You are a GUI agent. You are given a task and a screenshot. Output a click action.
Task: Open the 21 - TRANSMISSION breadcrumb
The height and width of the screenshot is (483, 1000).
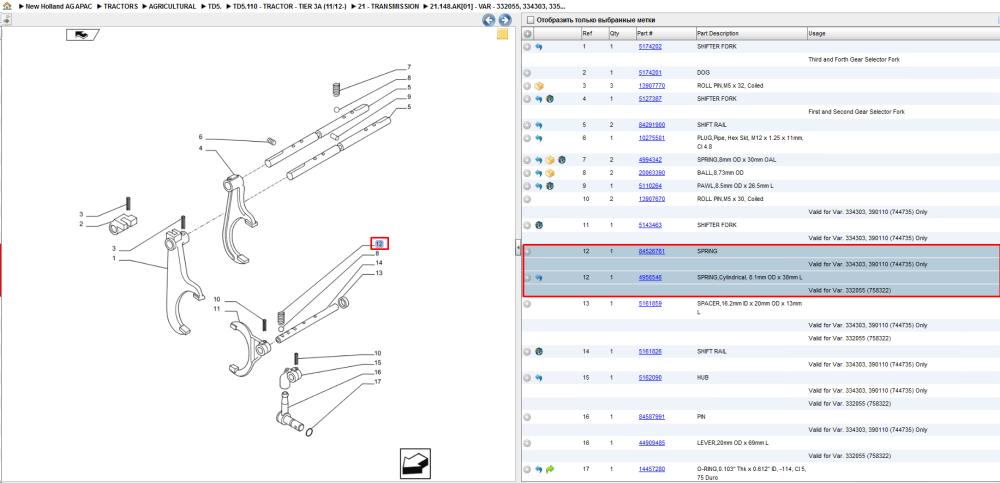click(390, 6)
